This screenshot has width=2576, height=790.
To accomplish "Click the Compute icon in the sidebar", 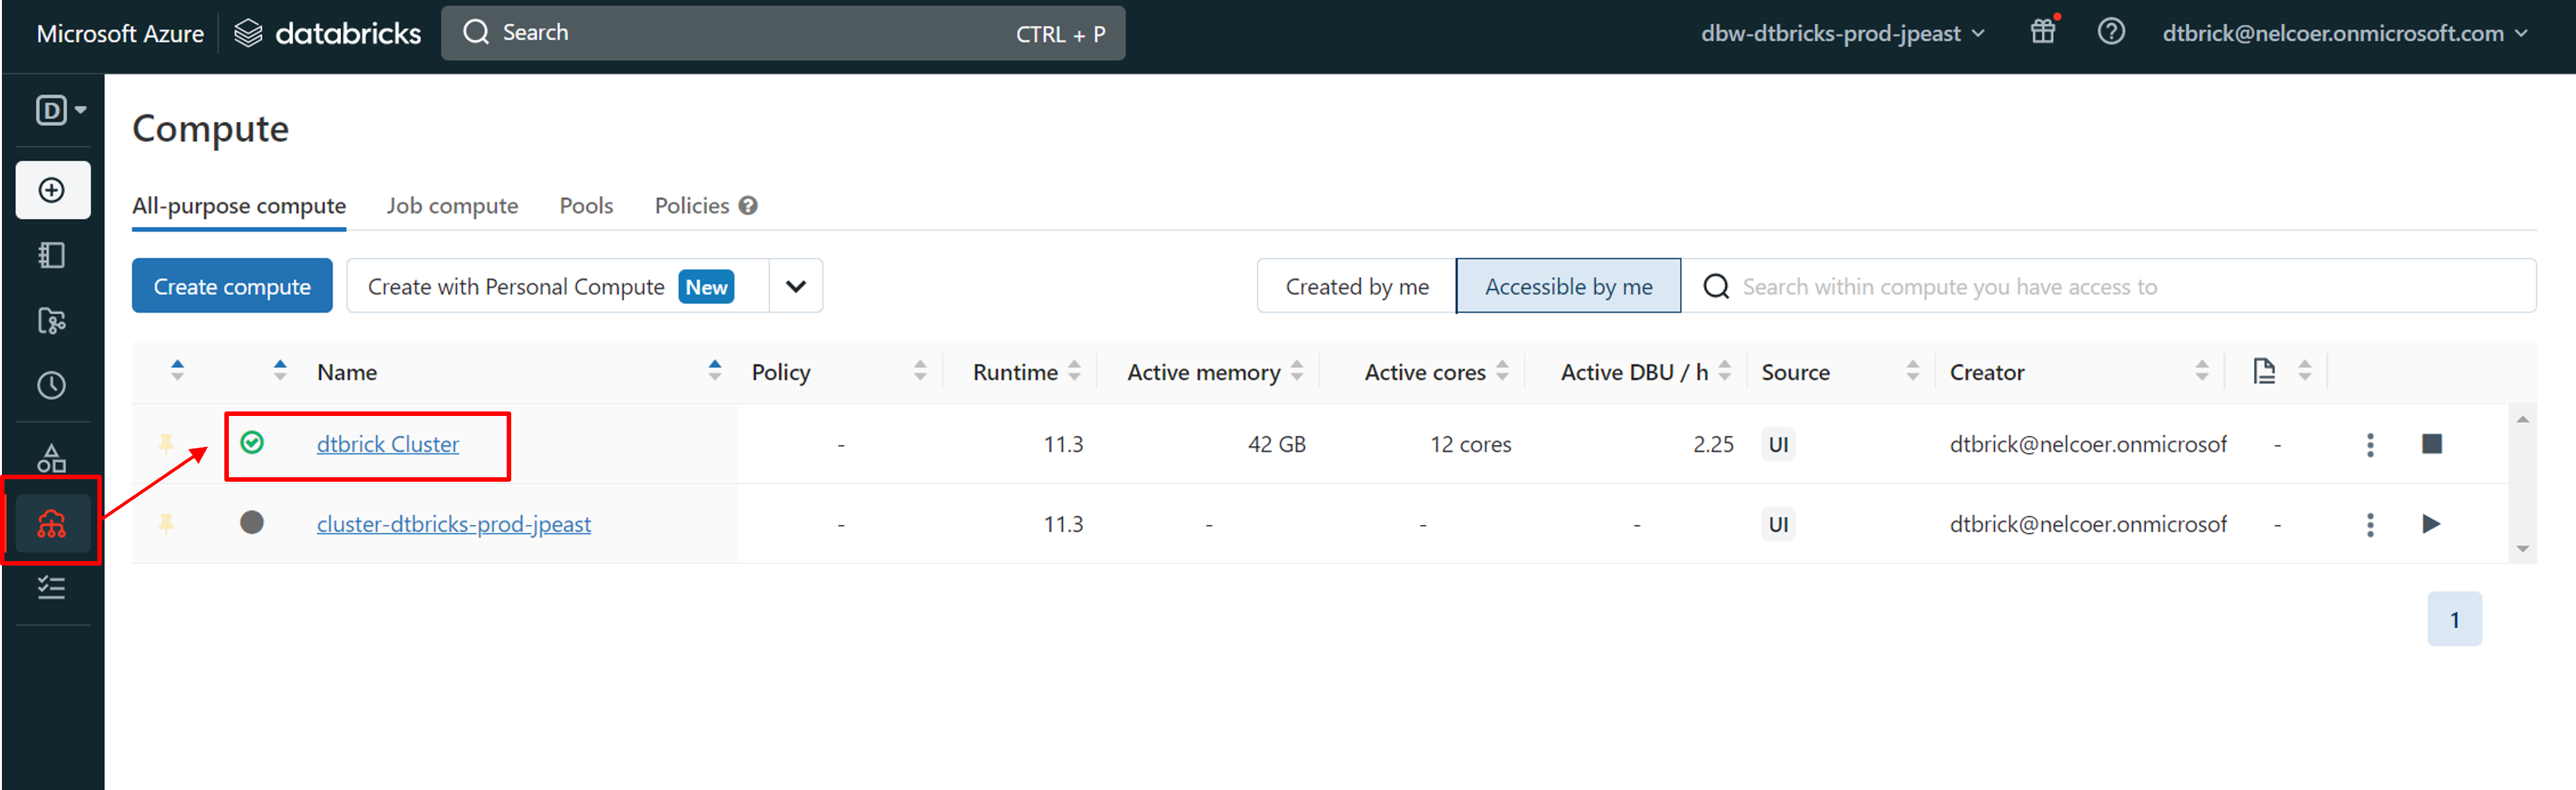I will (52, 523).
